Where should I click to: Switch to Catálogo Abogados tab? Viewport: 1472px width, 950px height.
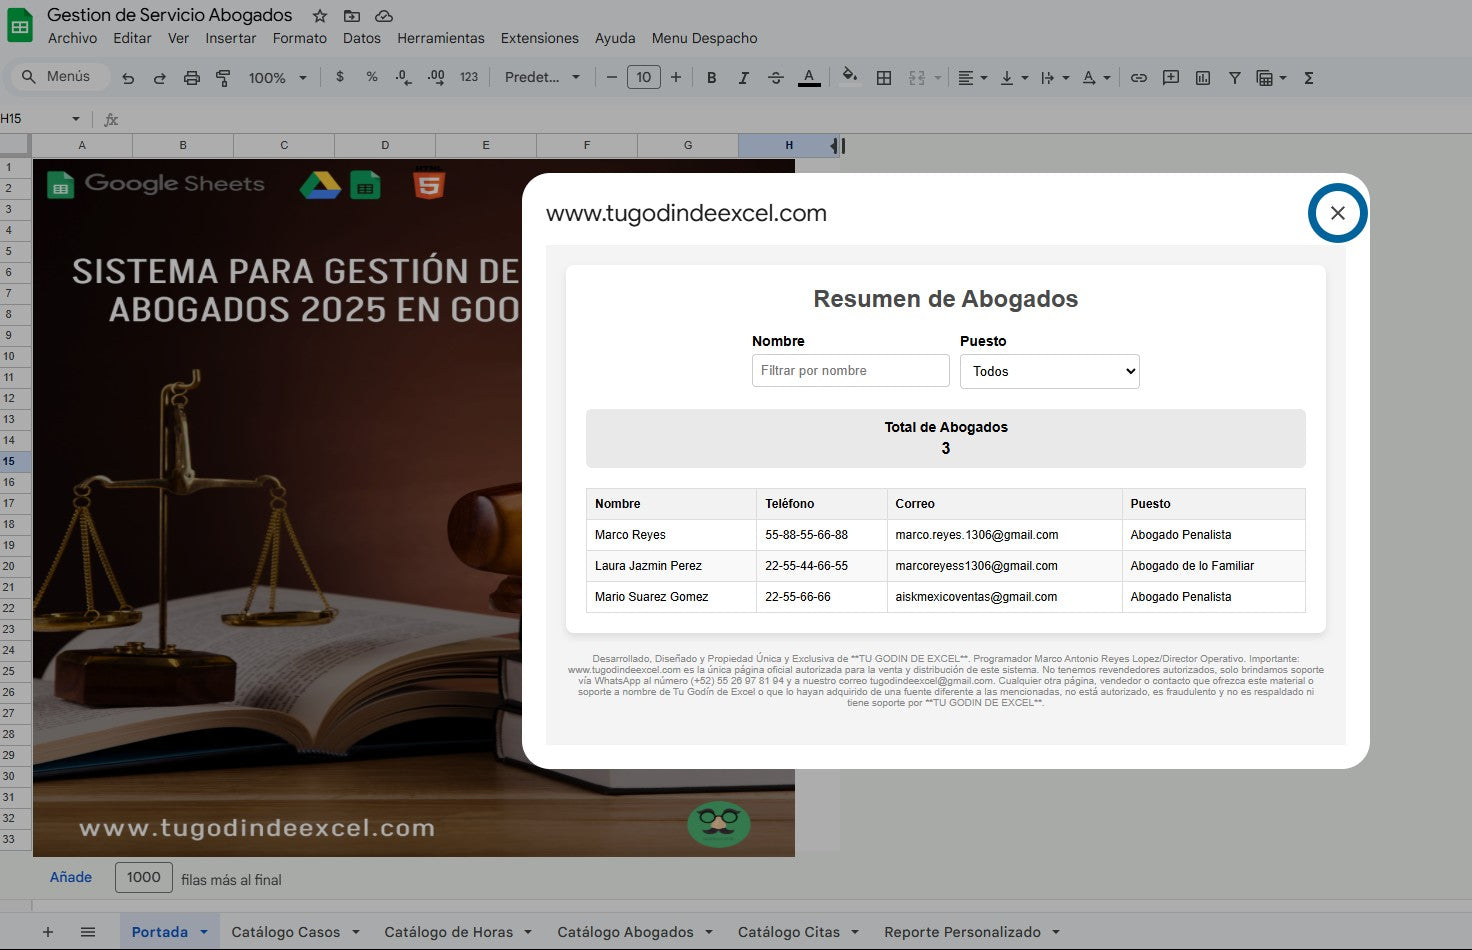(x=625, y=932)
